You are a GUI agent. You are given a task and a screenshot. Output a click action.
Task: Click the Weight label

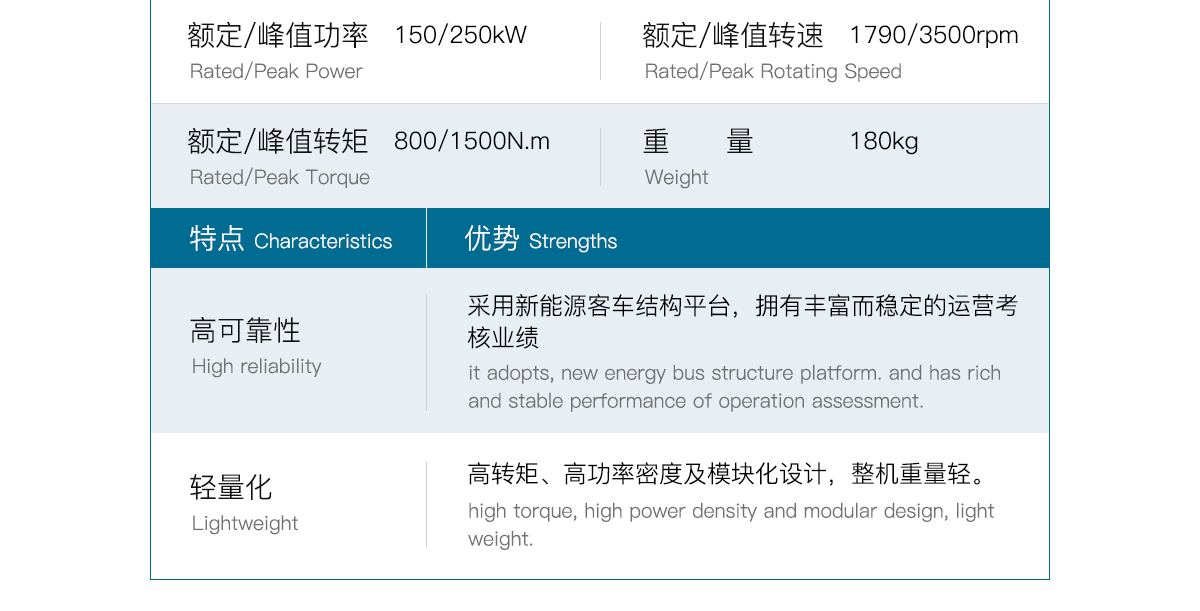(676, 178)
